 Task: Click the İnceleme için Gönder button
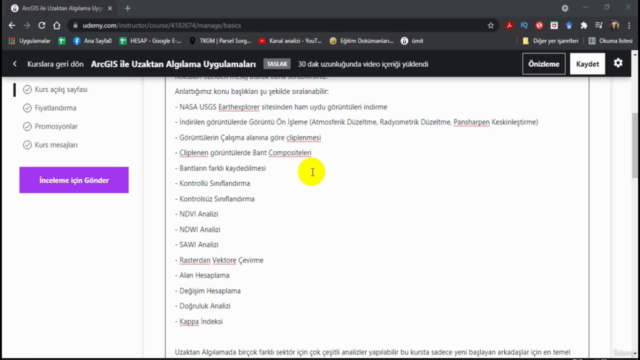pyautogui.click(x=74, y=180)
